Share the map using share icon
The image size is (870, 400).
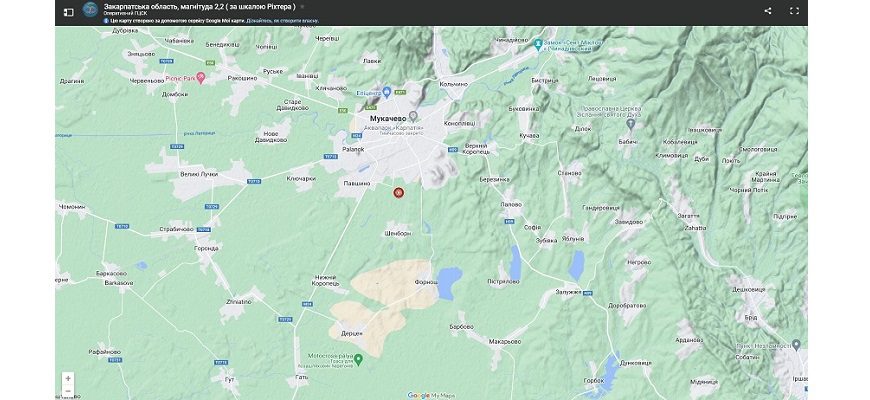[x=768, y=11]
